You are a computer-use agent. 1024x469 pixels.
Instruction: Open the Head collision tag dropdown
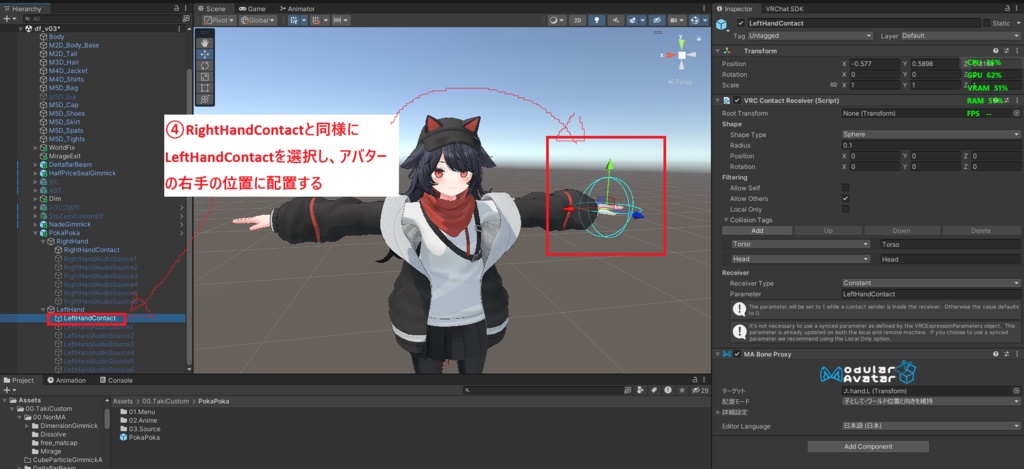[x=801, y=259]
